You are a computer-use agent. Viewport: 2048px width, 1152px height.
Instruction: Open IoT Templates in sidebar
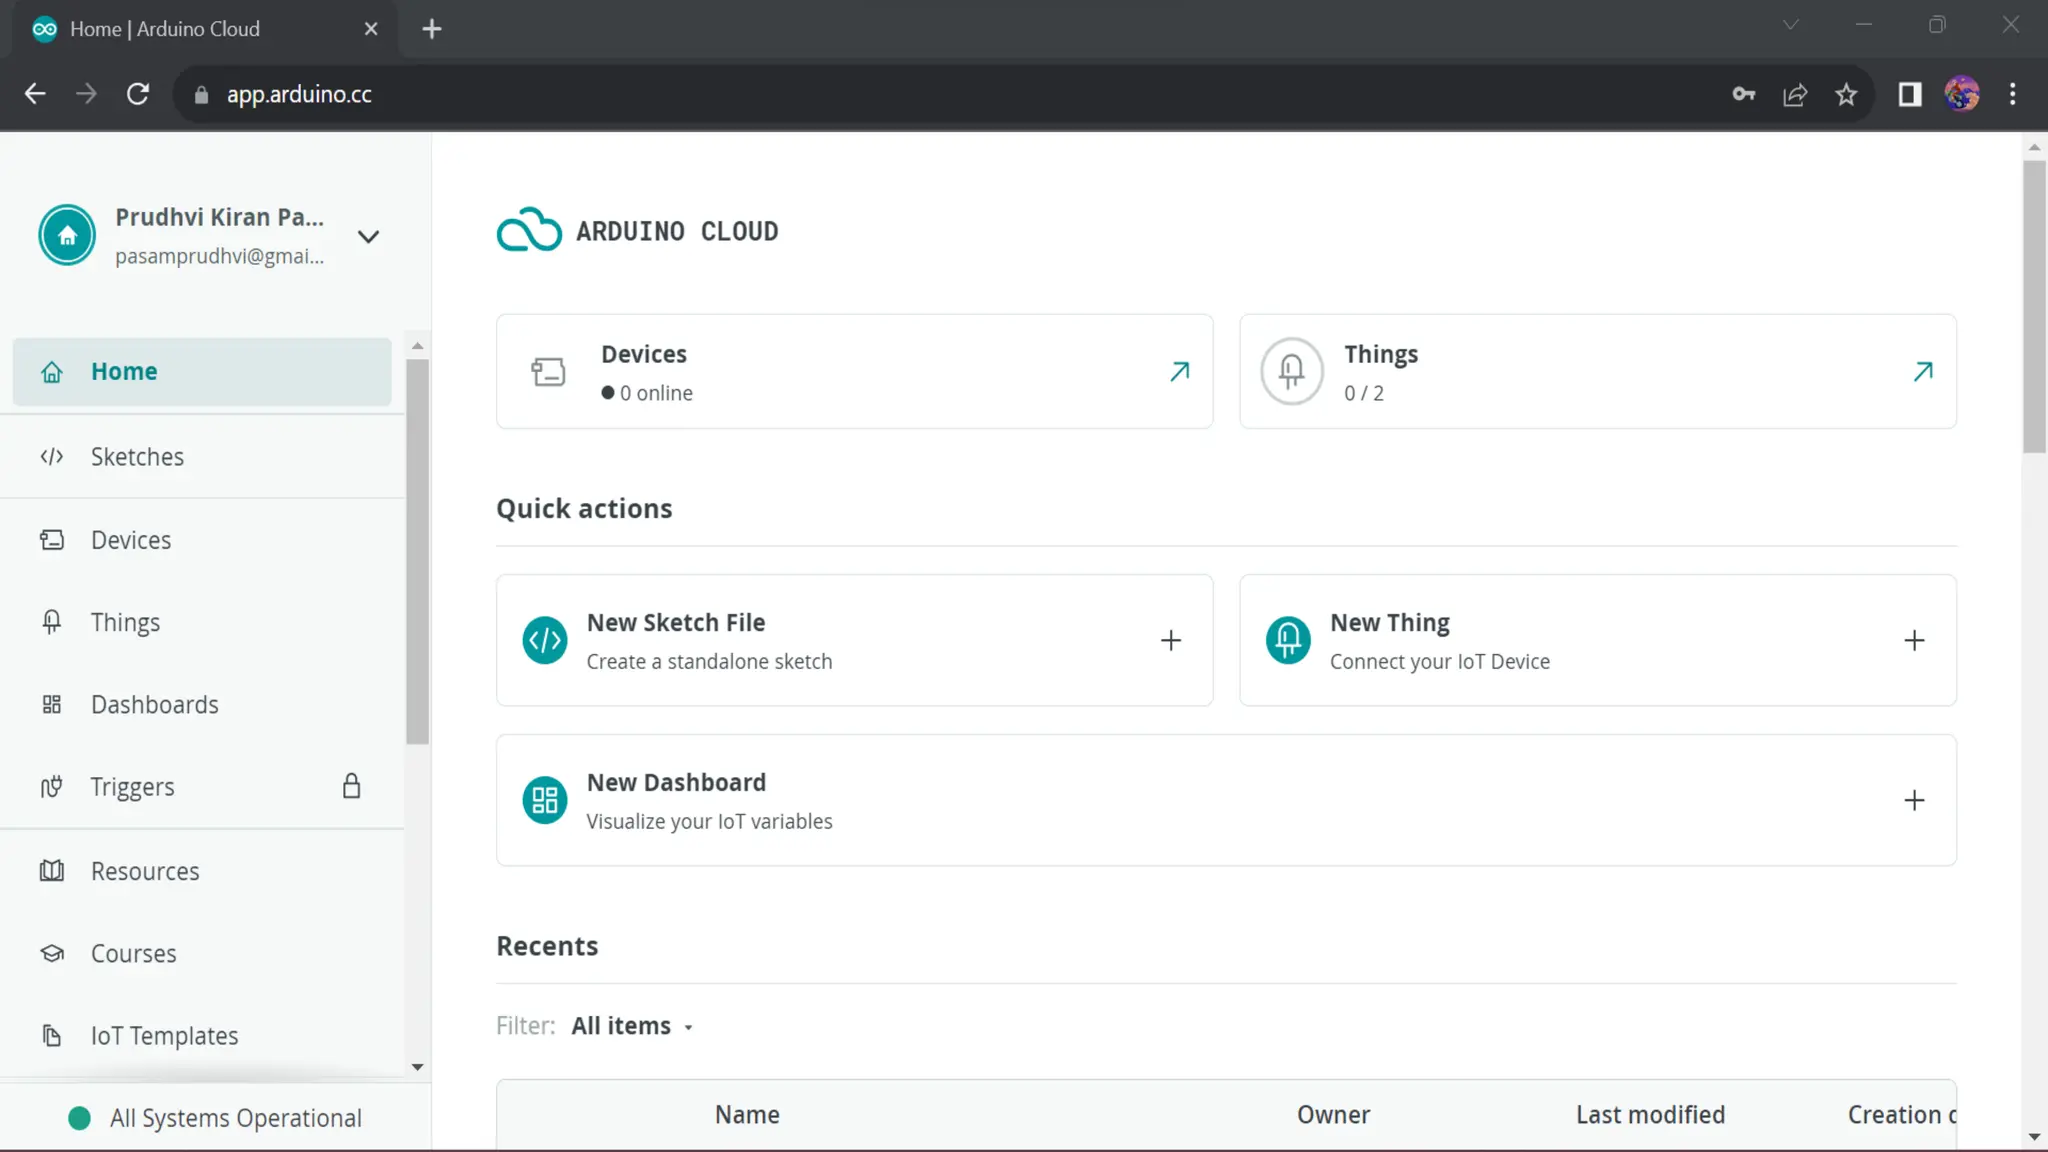164,1036
